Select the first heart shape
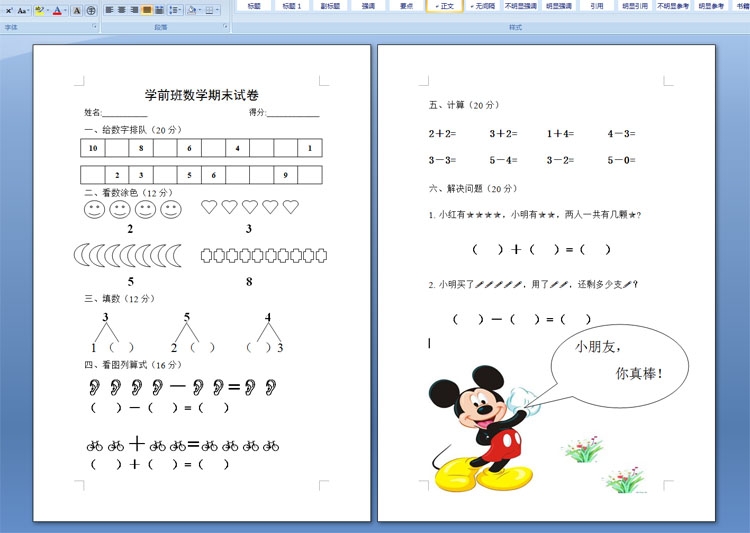The width and height of the screenshot is (750, 533). pos(209,207)
